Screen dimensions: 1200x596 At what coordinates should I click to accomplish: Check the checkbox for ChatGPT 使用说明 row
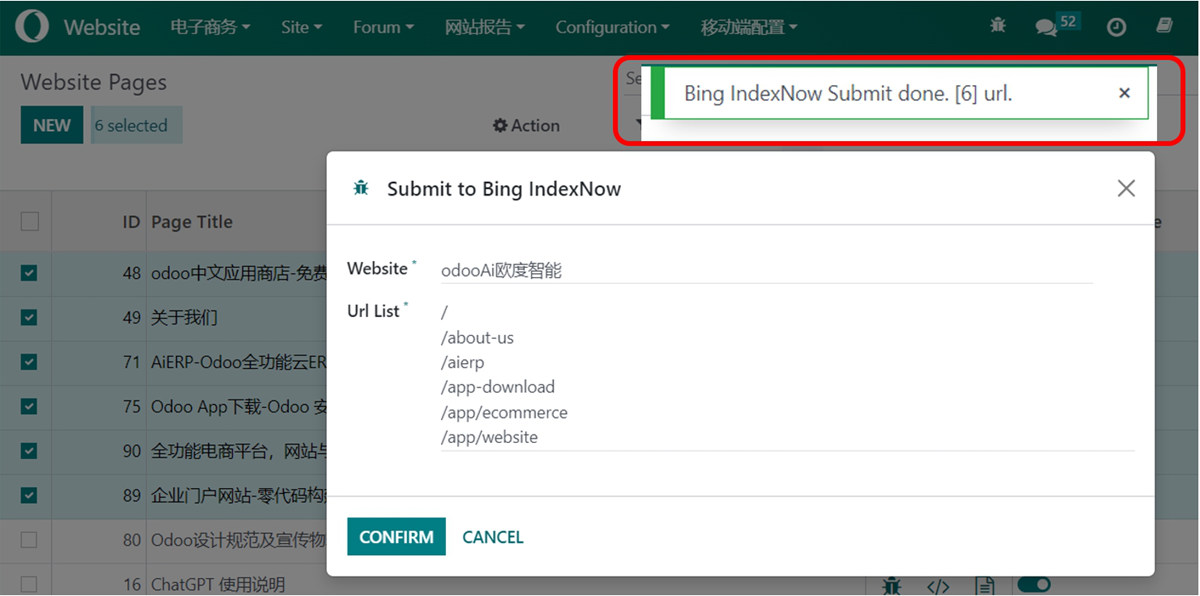click(29, 584)
